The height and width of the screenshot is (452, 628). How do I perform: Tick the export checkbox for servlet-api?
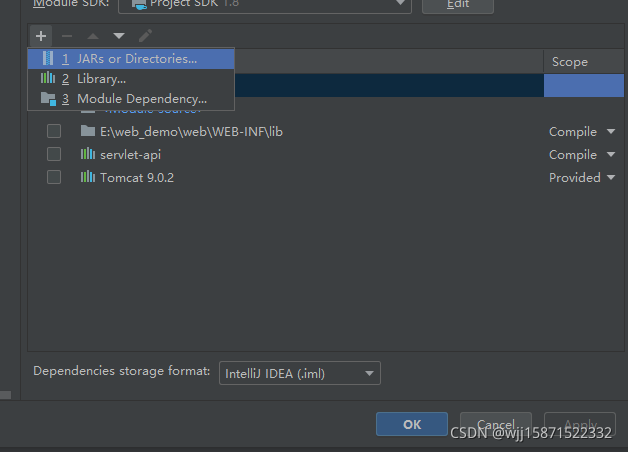pyautogui.click(x=54, y=154)
